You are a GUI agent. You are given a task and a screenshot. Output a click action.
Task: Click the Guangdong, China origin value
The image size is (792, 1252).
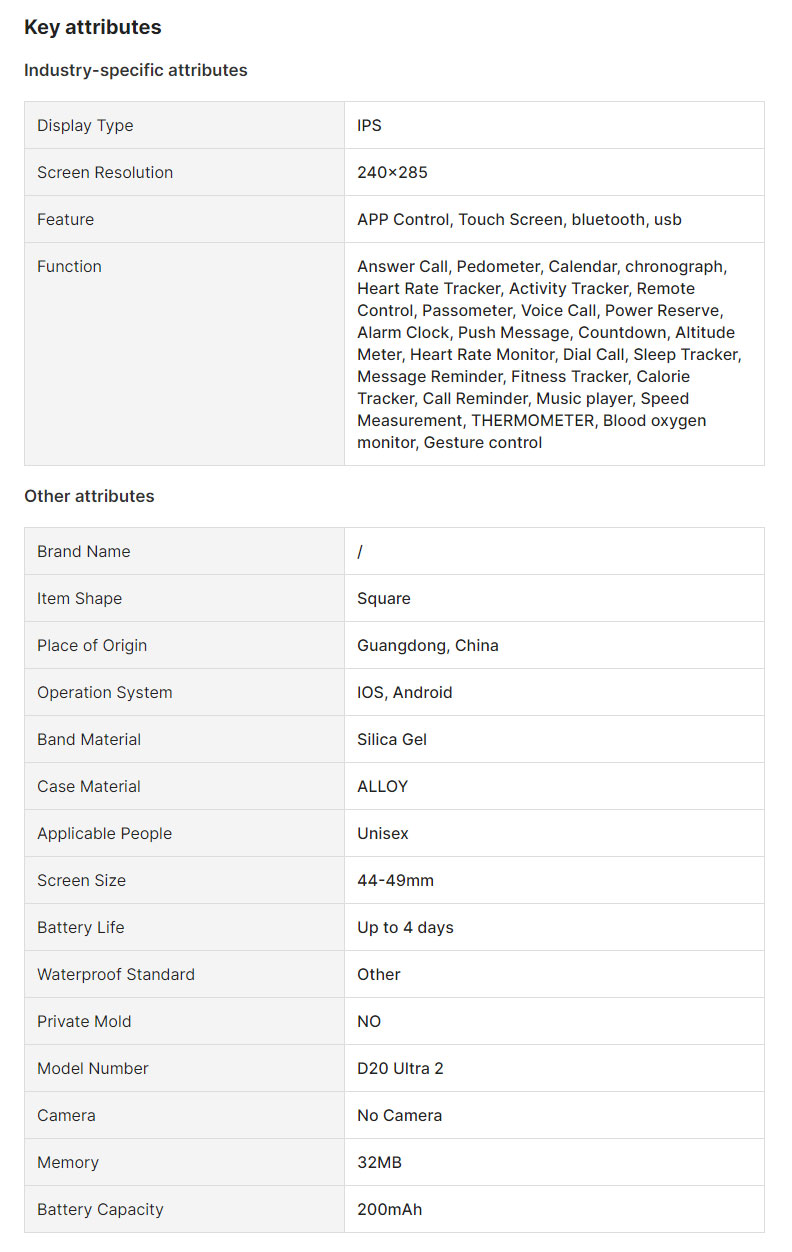428,646
